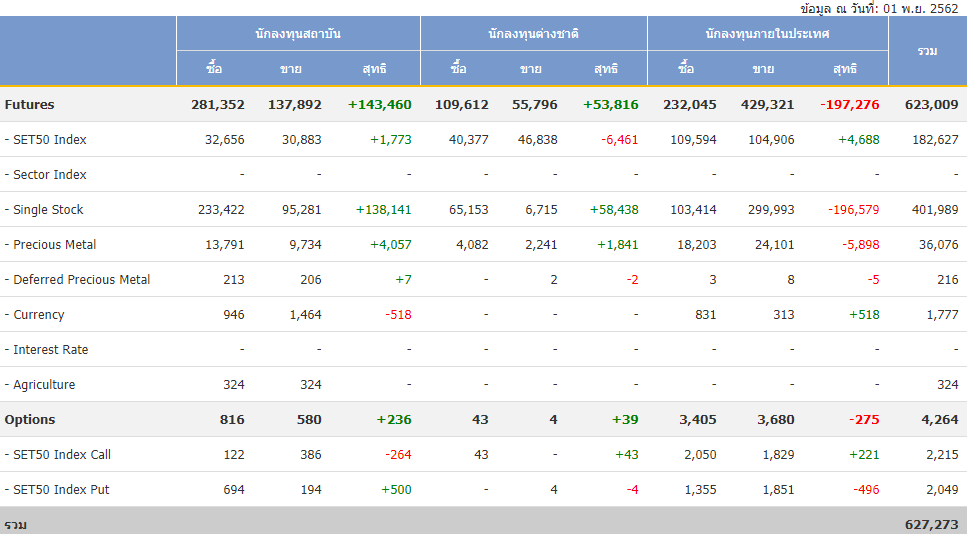Click SET50 Index net value +1,773
Viewport: 973px width, 534px height.
391,140
